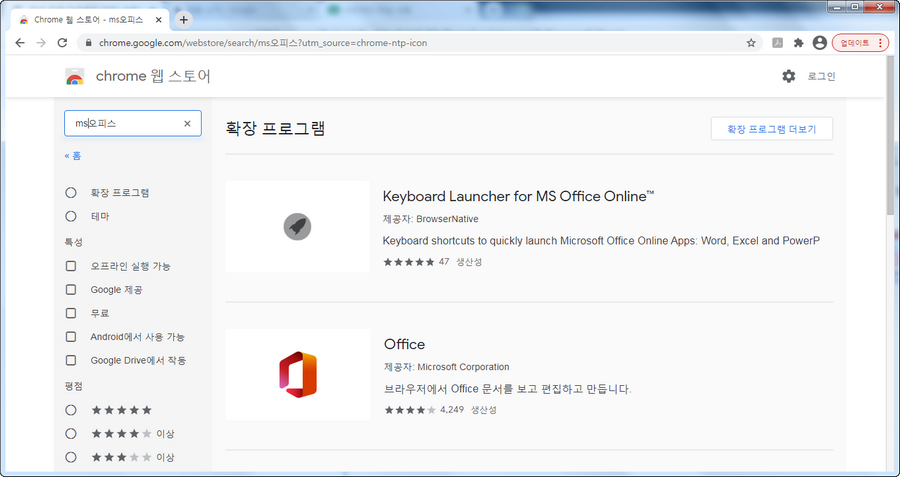Viewport: 900px width, 477px height.
Task: Open the web store settings gear
Action: tap(789, 76)
